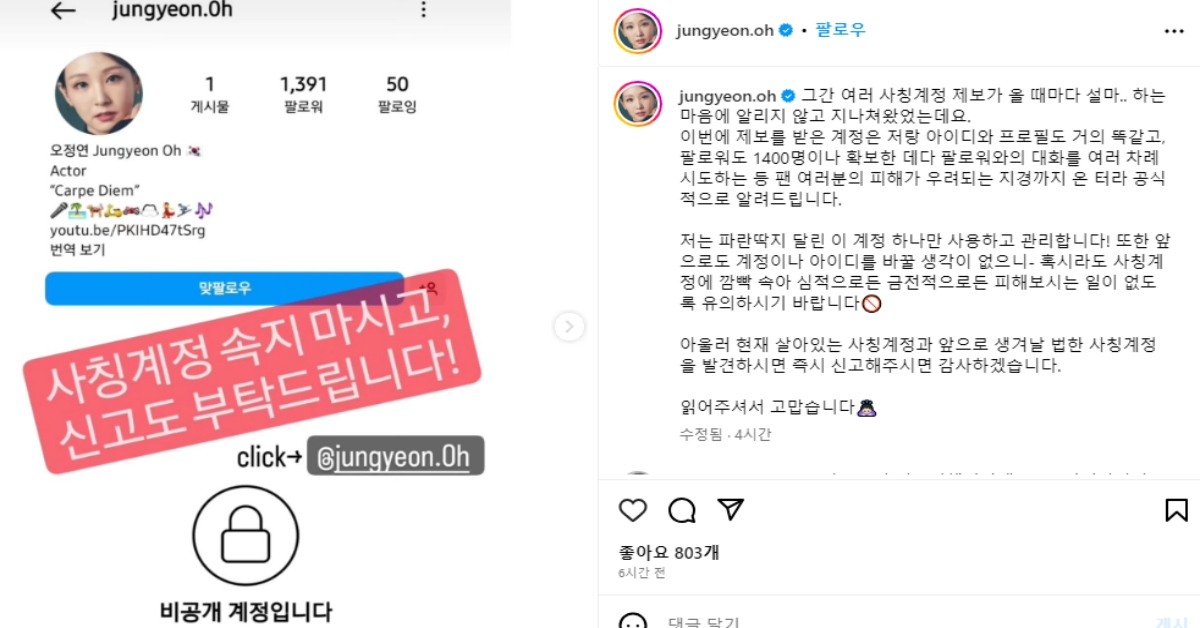Click the jungyeon.oh username in the caption
This screenshot has height=628, width=1200.
[727, 95]
